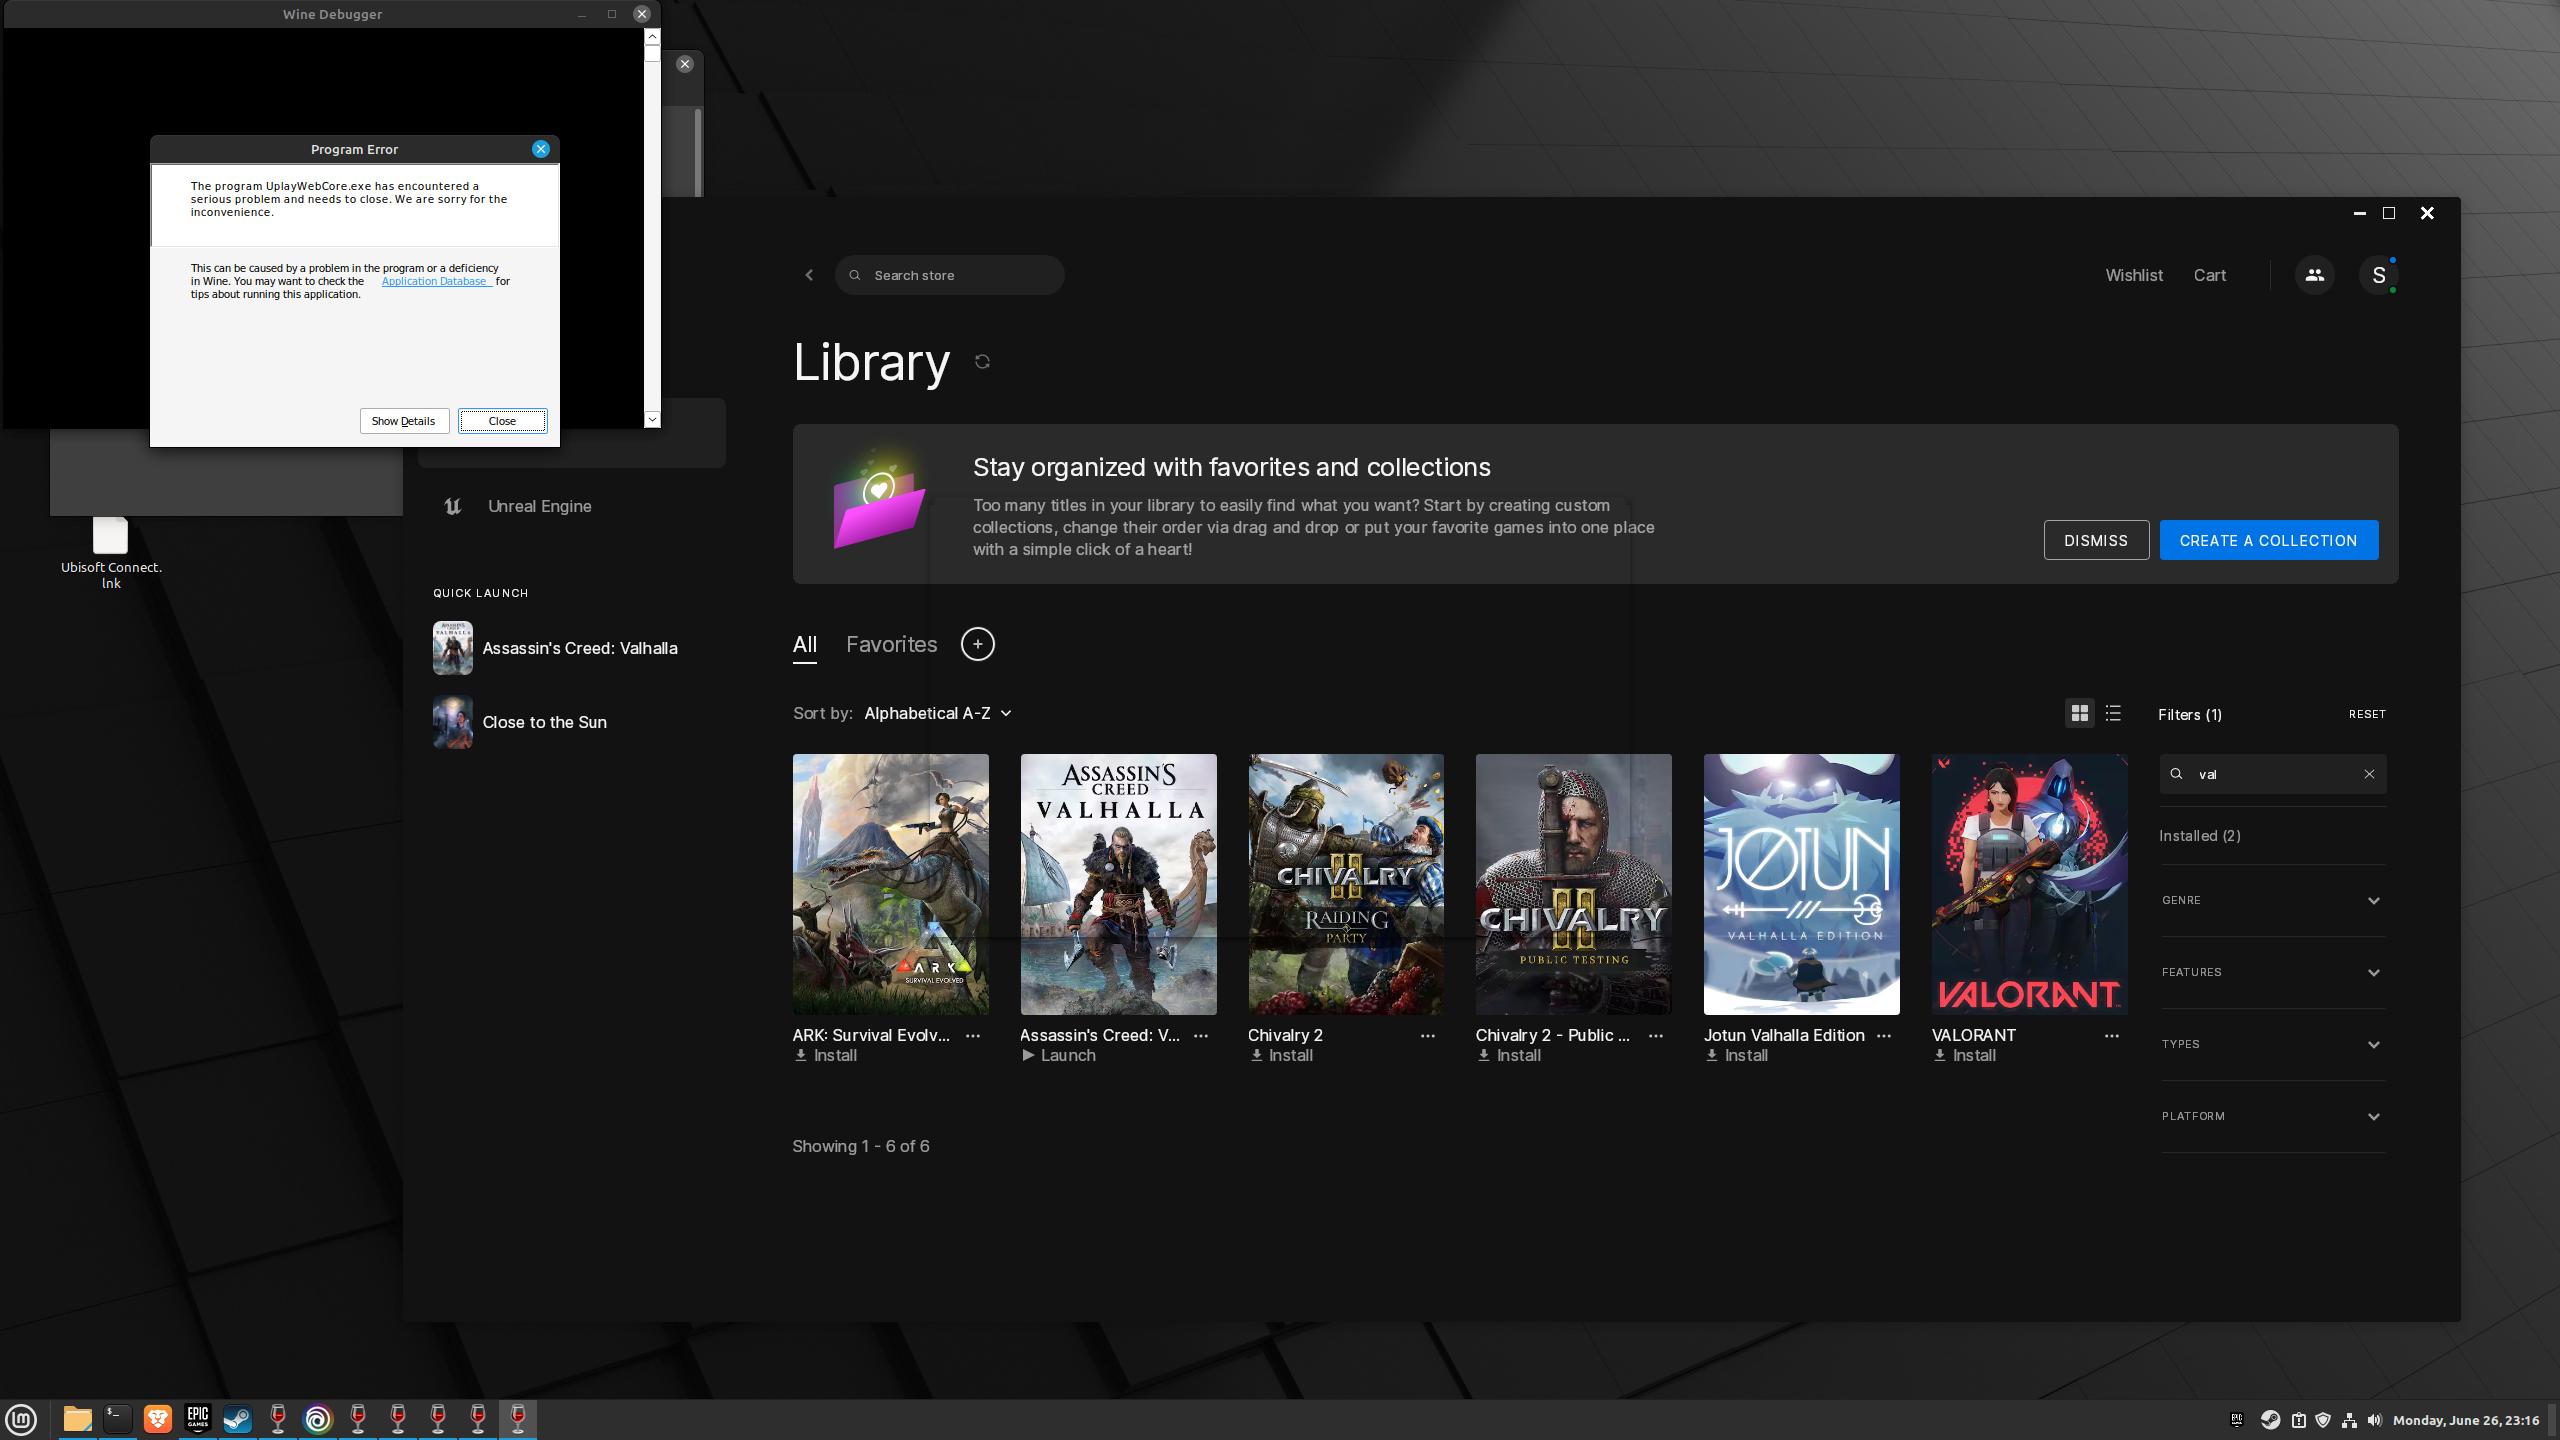Screen dimensions: 2560x1440
Task: Launch Assassin's Creed Valhalla from the library card
Action: 1058,1056
